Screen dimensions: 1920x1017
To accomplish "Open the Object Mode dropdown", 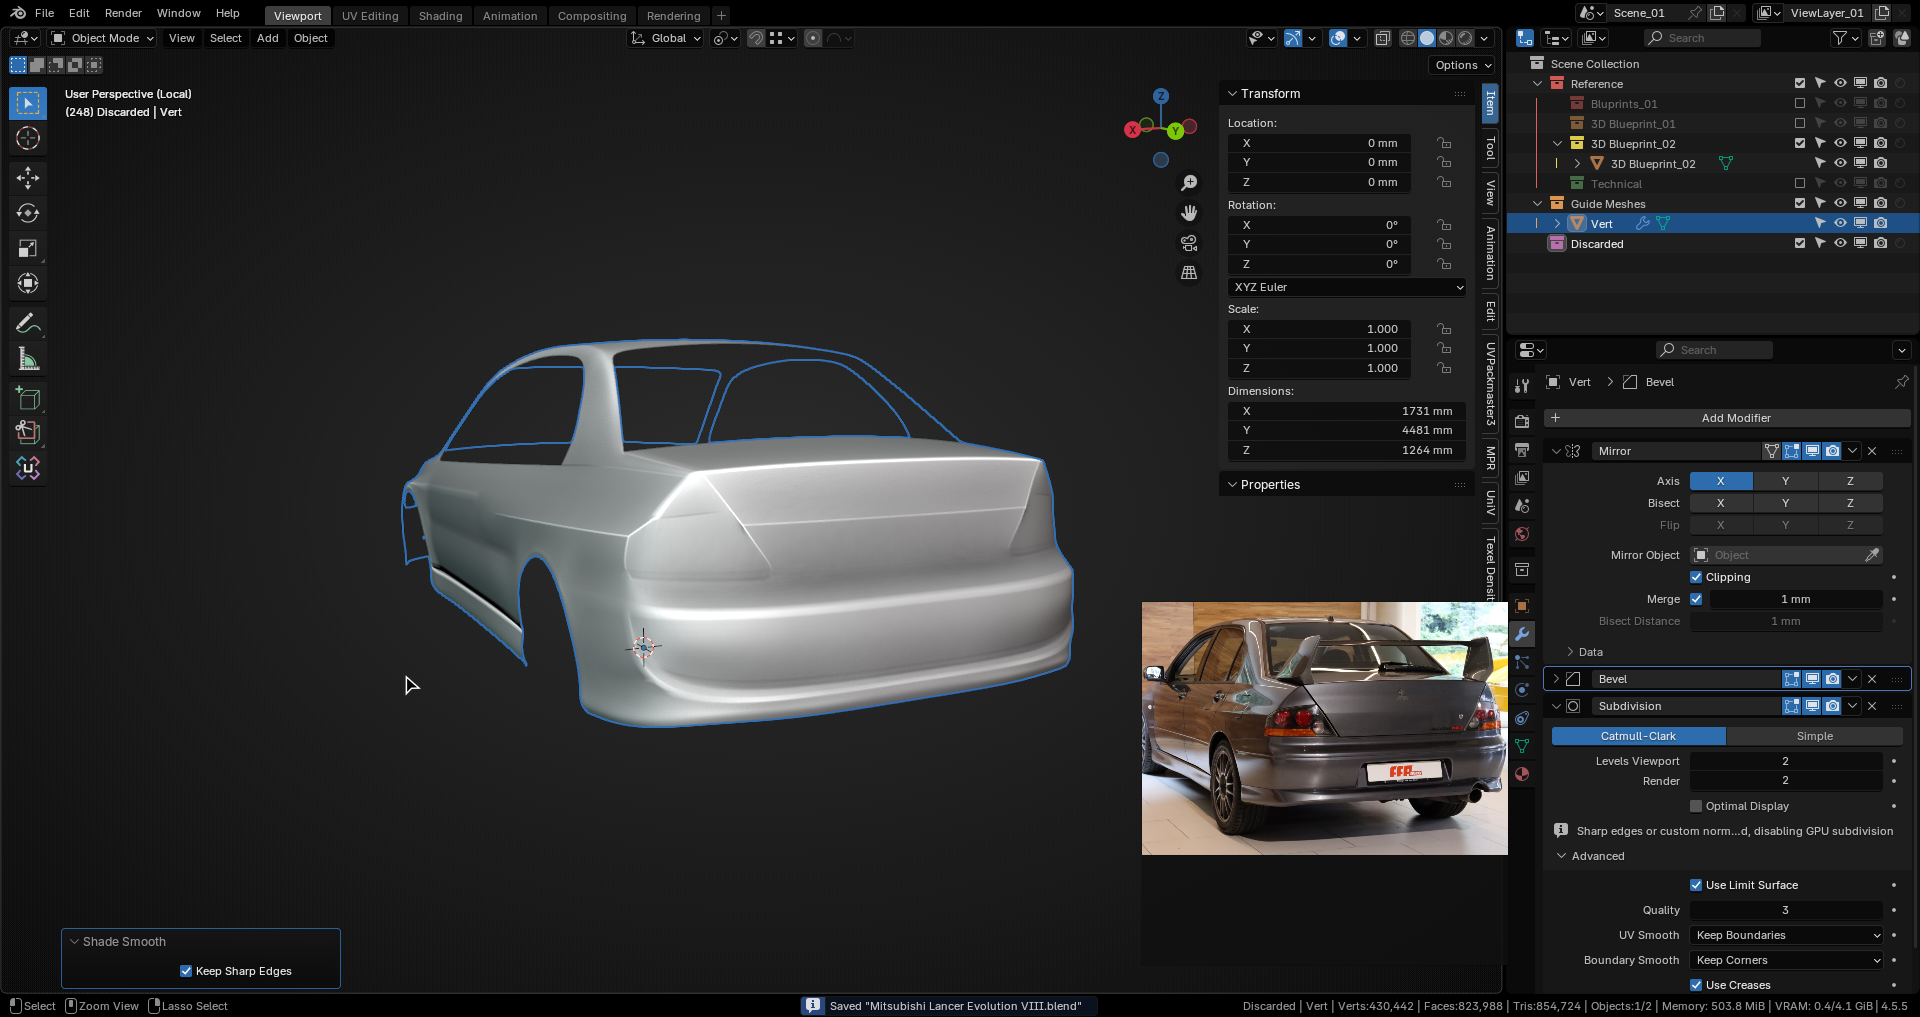I will coord(103,38).
